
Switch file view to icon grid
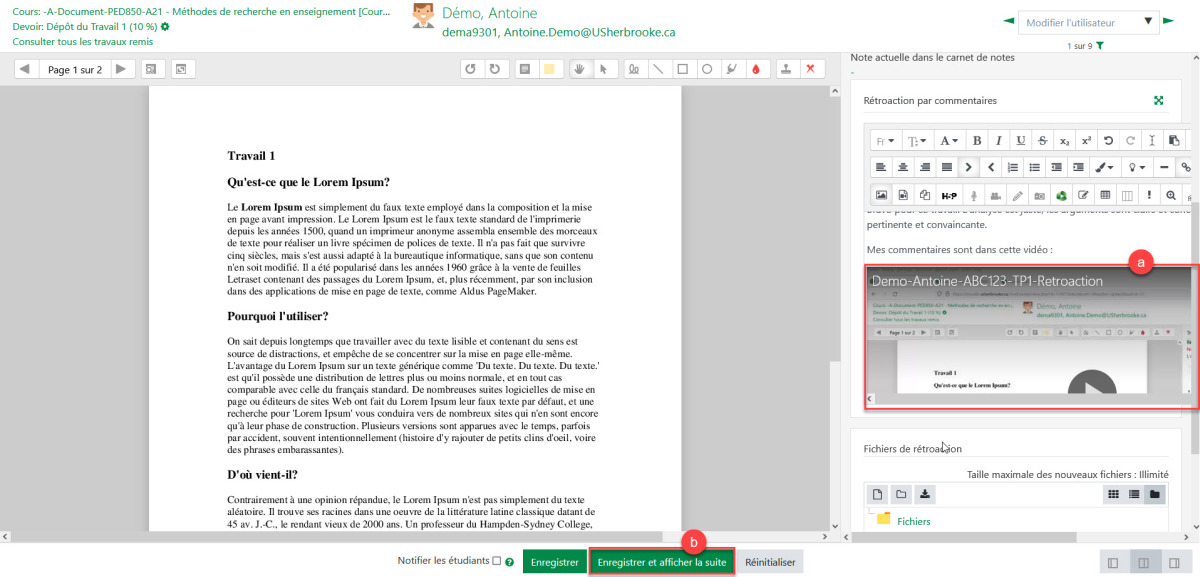tap(1113, 494)
